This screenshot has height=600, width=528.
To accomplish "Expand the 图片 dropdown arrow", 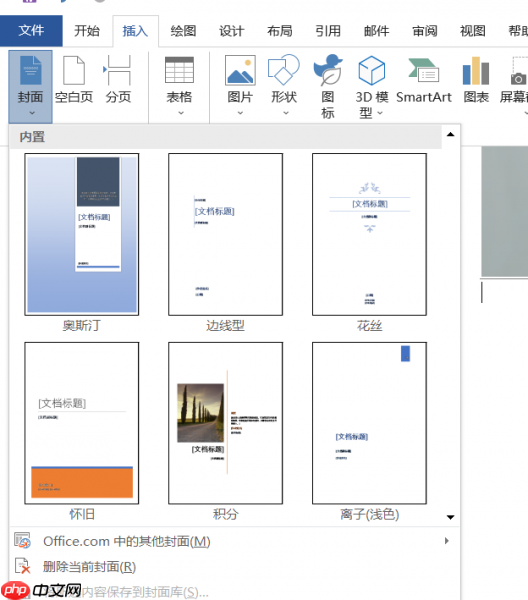I will [240, 113].
